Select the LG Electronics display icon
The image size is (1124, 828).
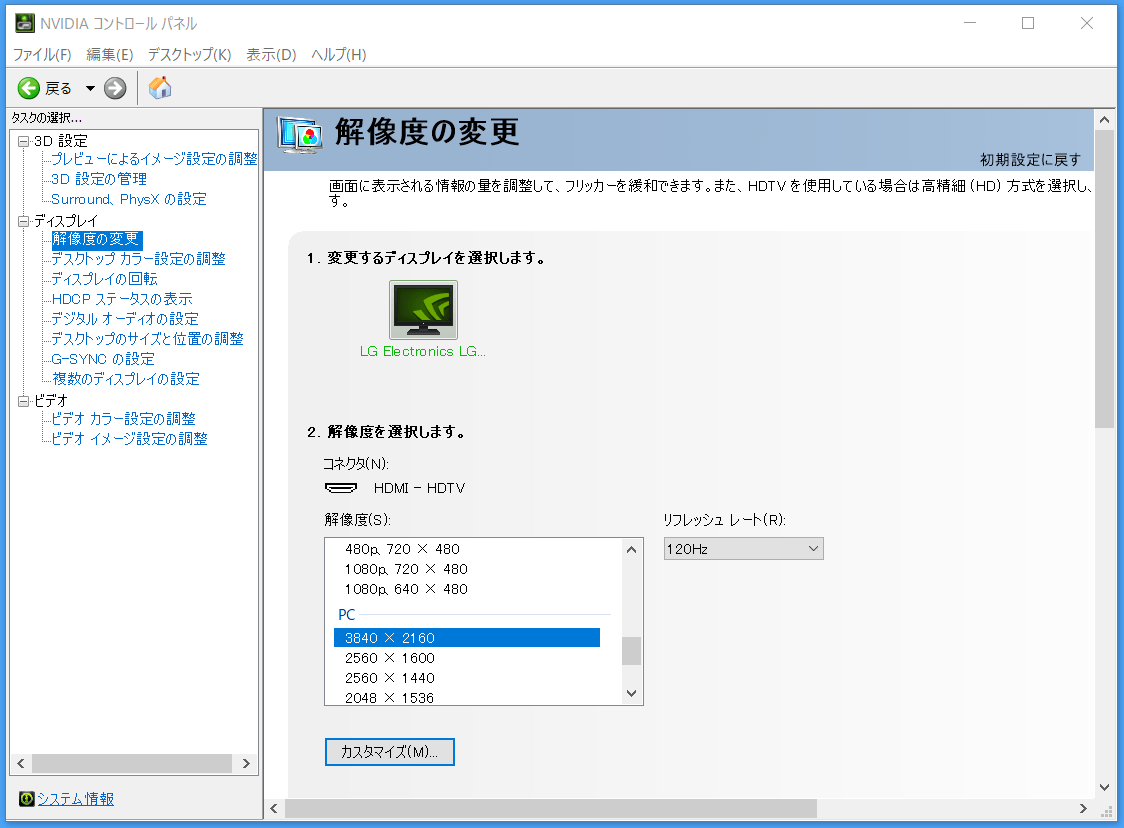tap(423, 310)
